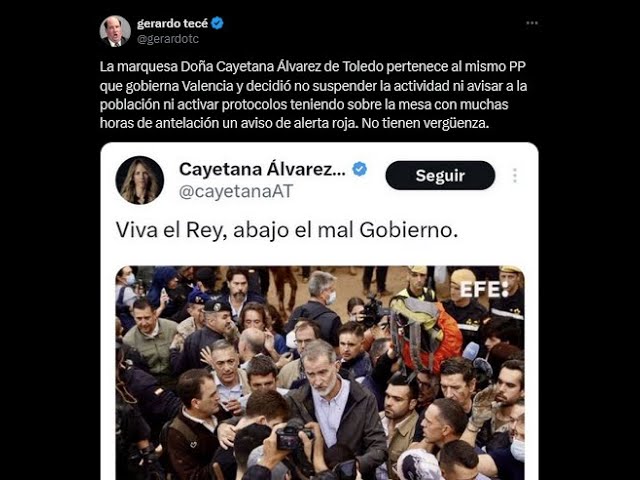Click the blue microphone in the photo

(471, 351)
